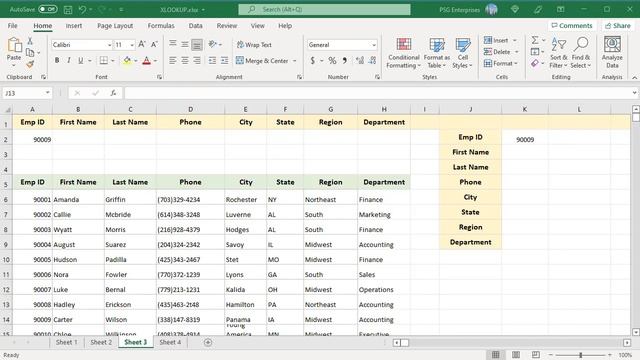Toggle Middle Align

[185, 44]
